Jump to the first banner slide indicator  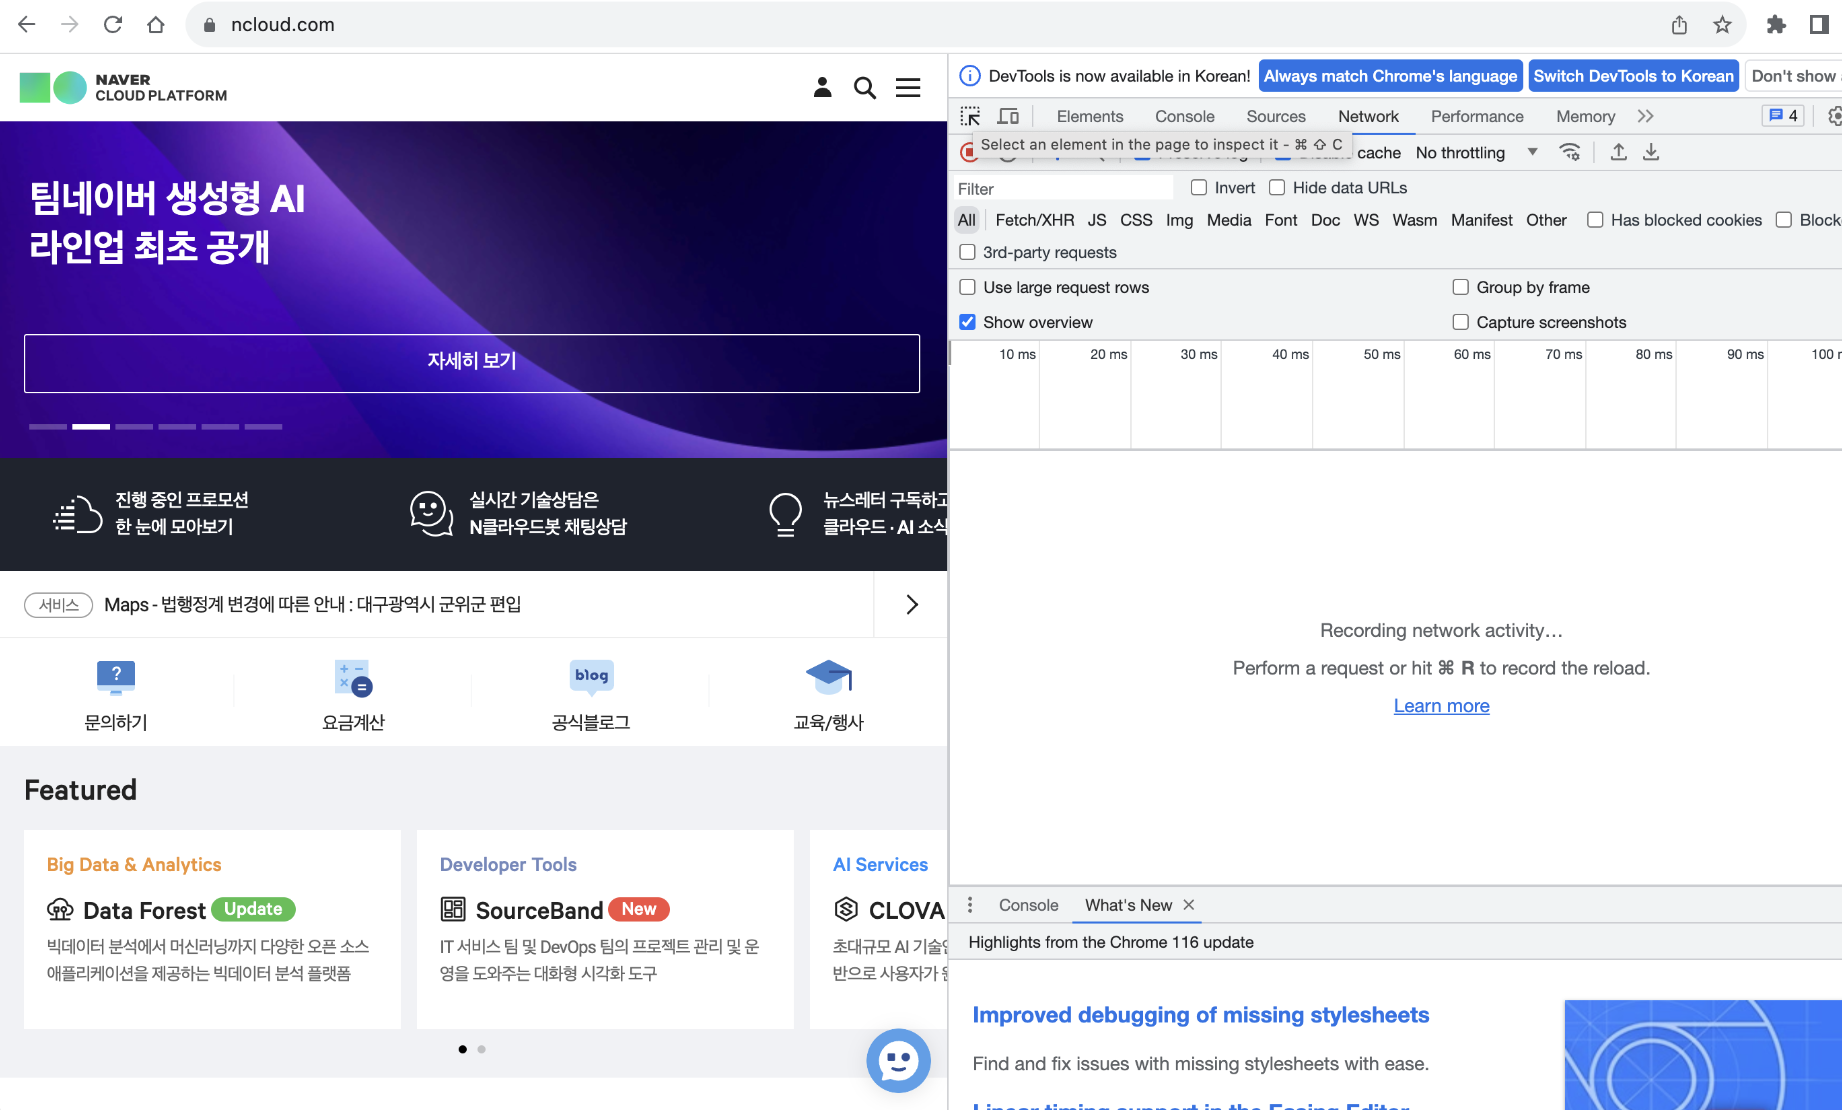[48, 427]
